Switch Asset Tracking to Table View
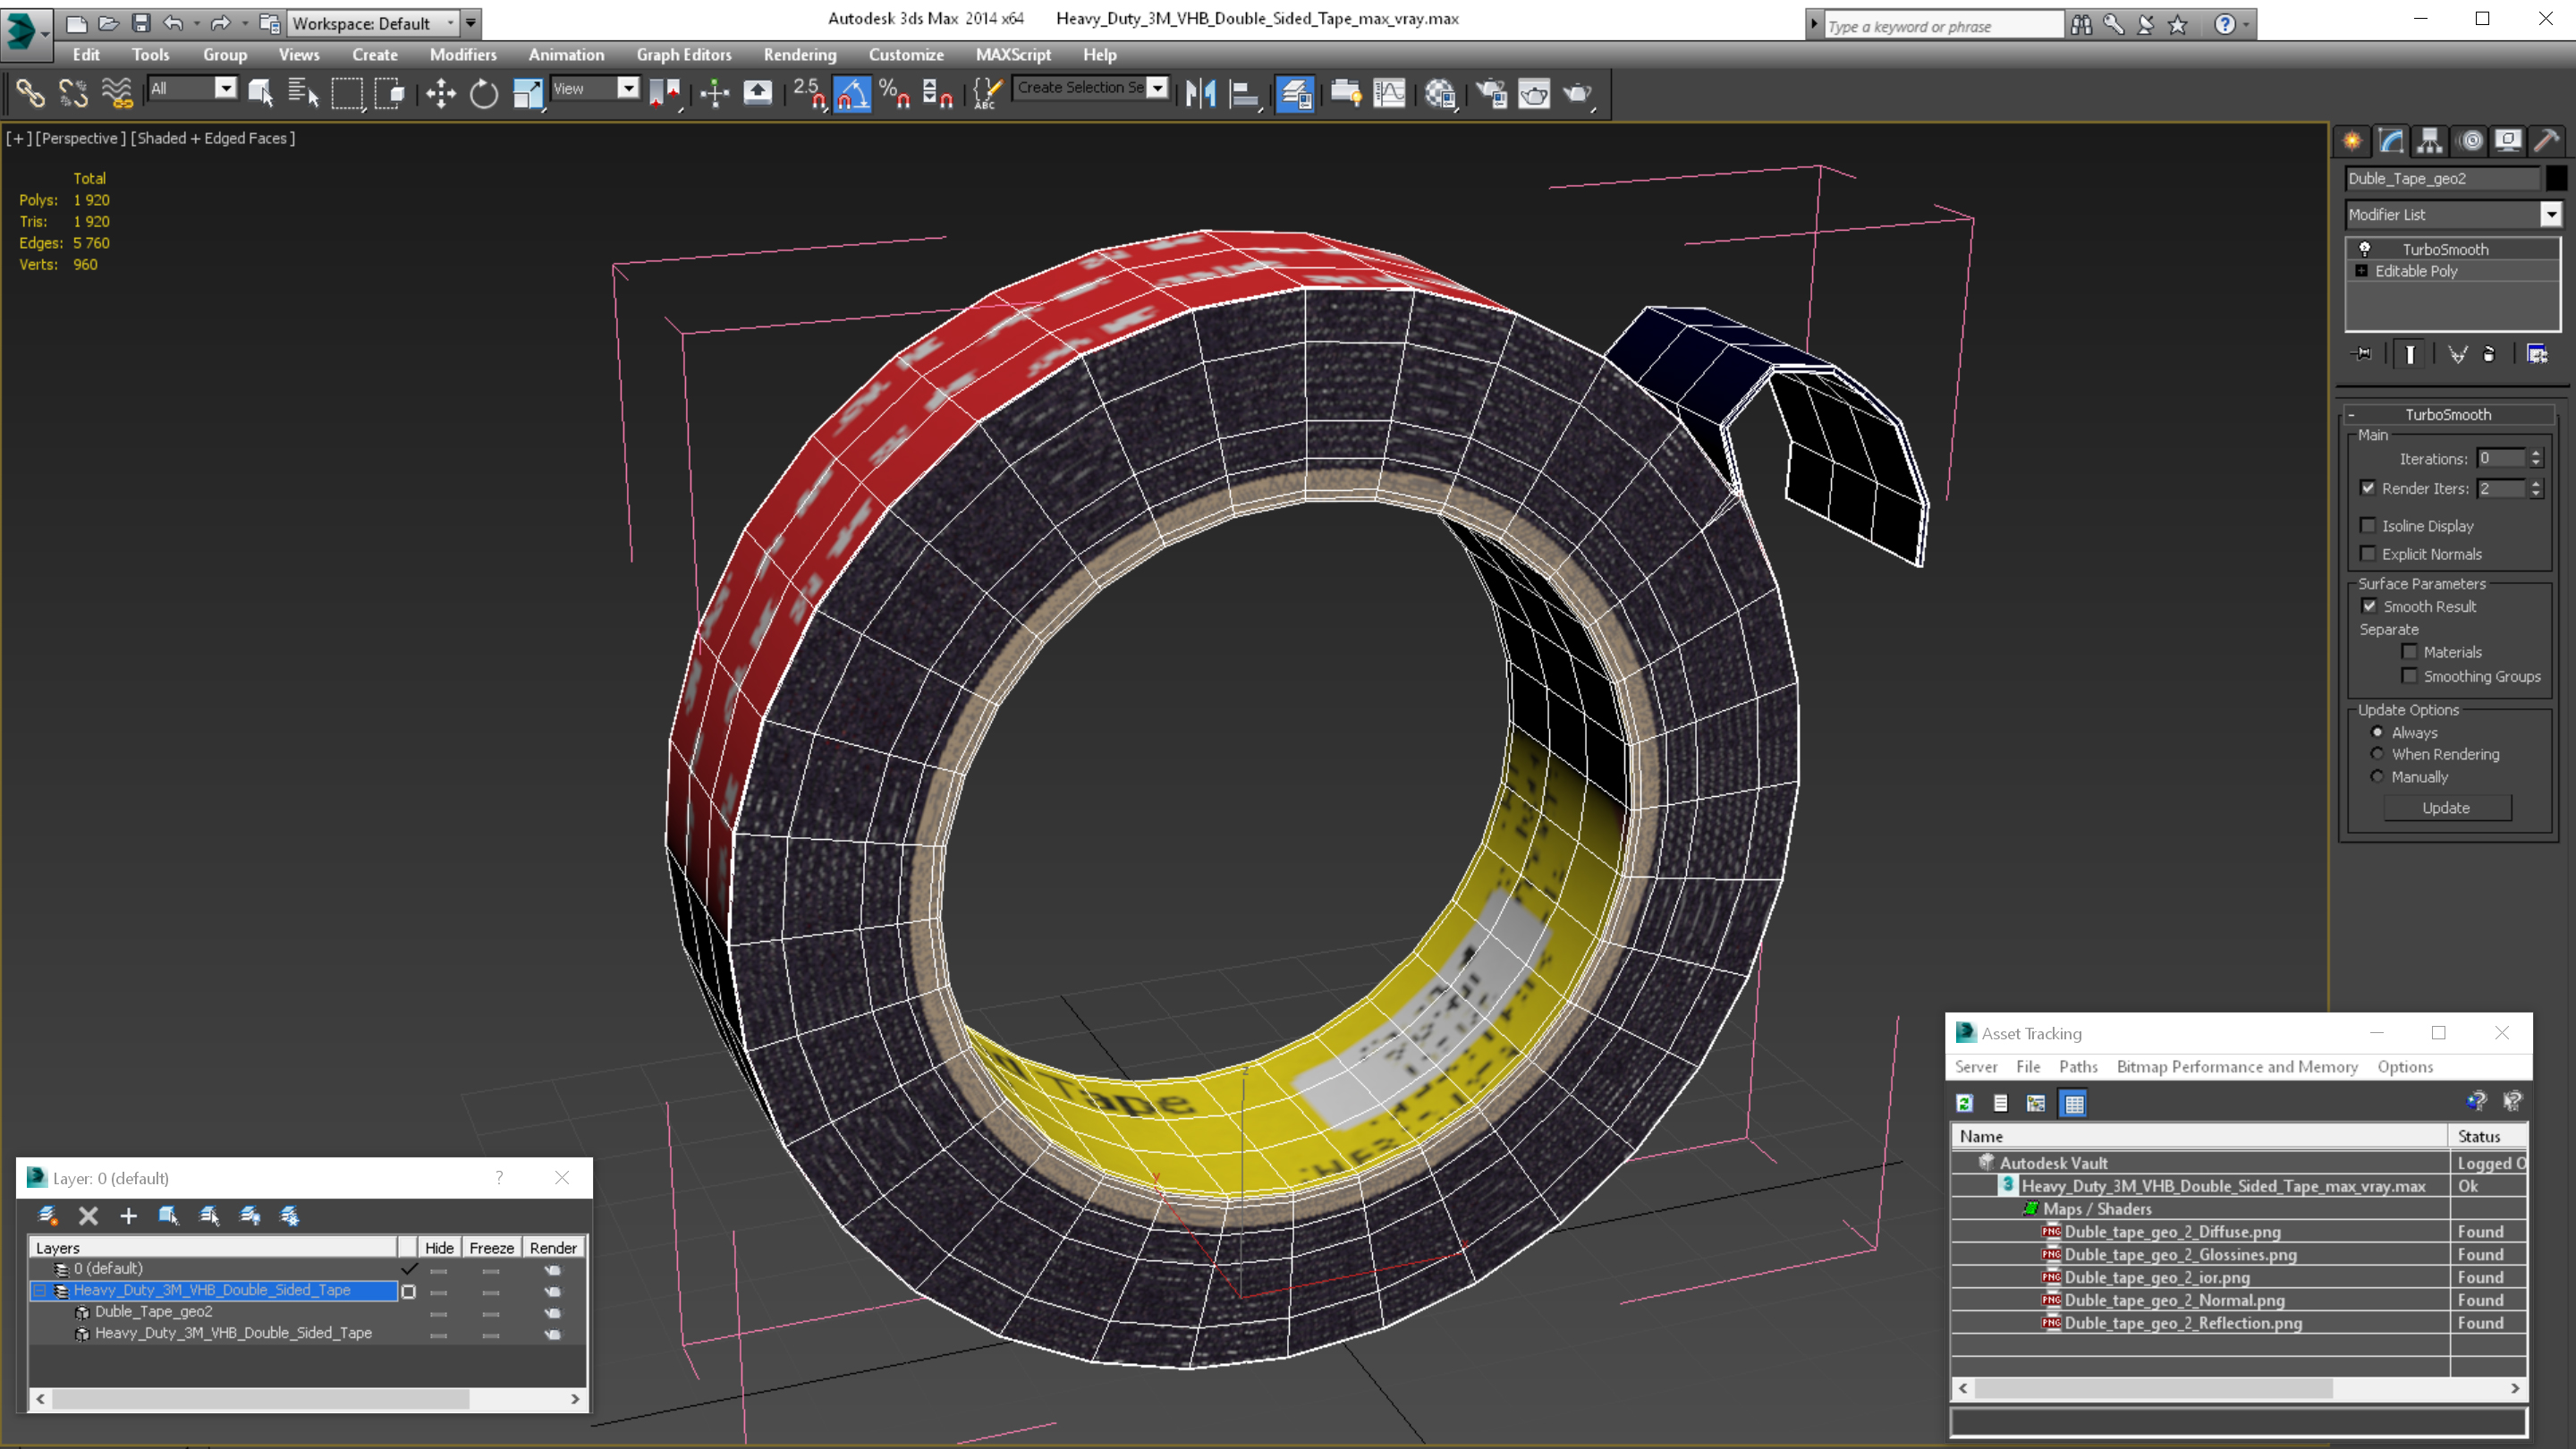Image resolution: width=2576 pixels, height=1449 pixels. 2074,1103
